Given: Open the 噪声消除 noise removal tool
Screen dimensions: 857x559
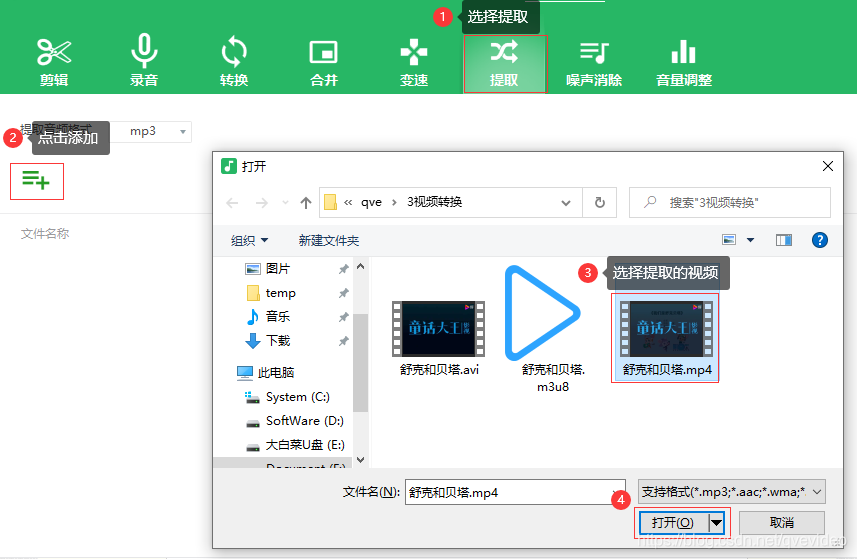Looking at the screenshot, I should click(x=594, y=64).
